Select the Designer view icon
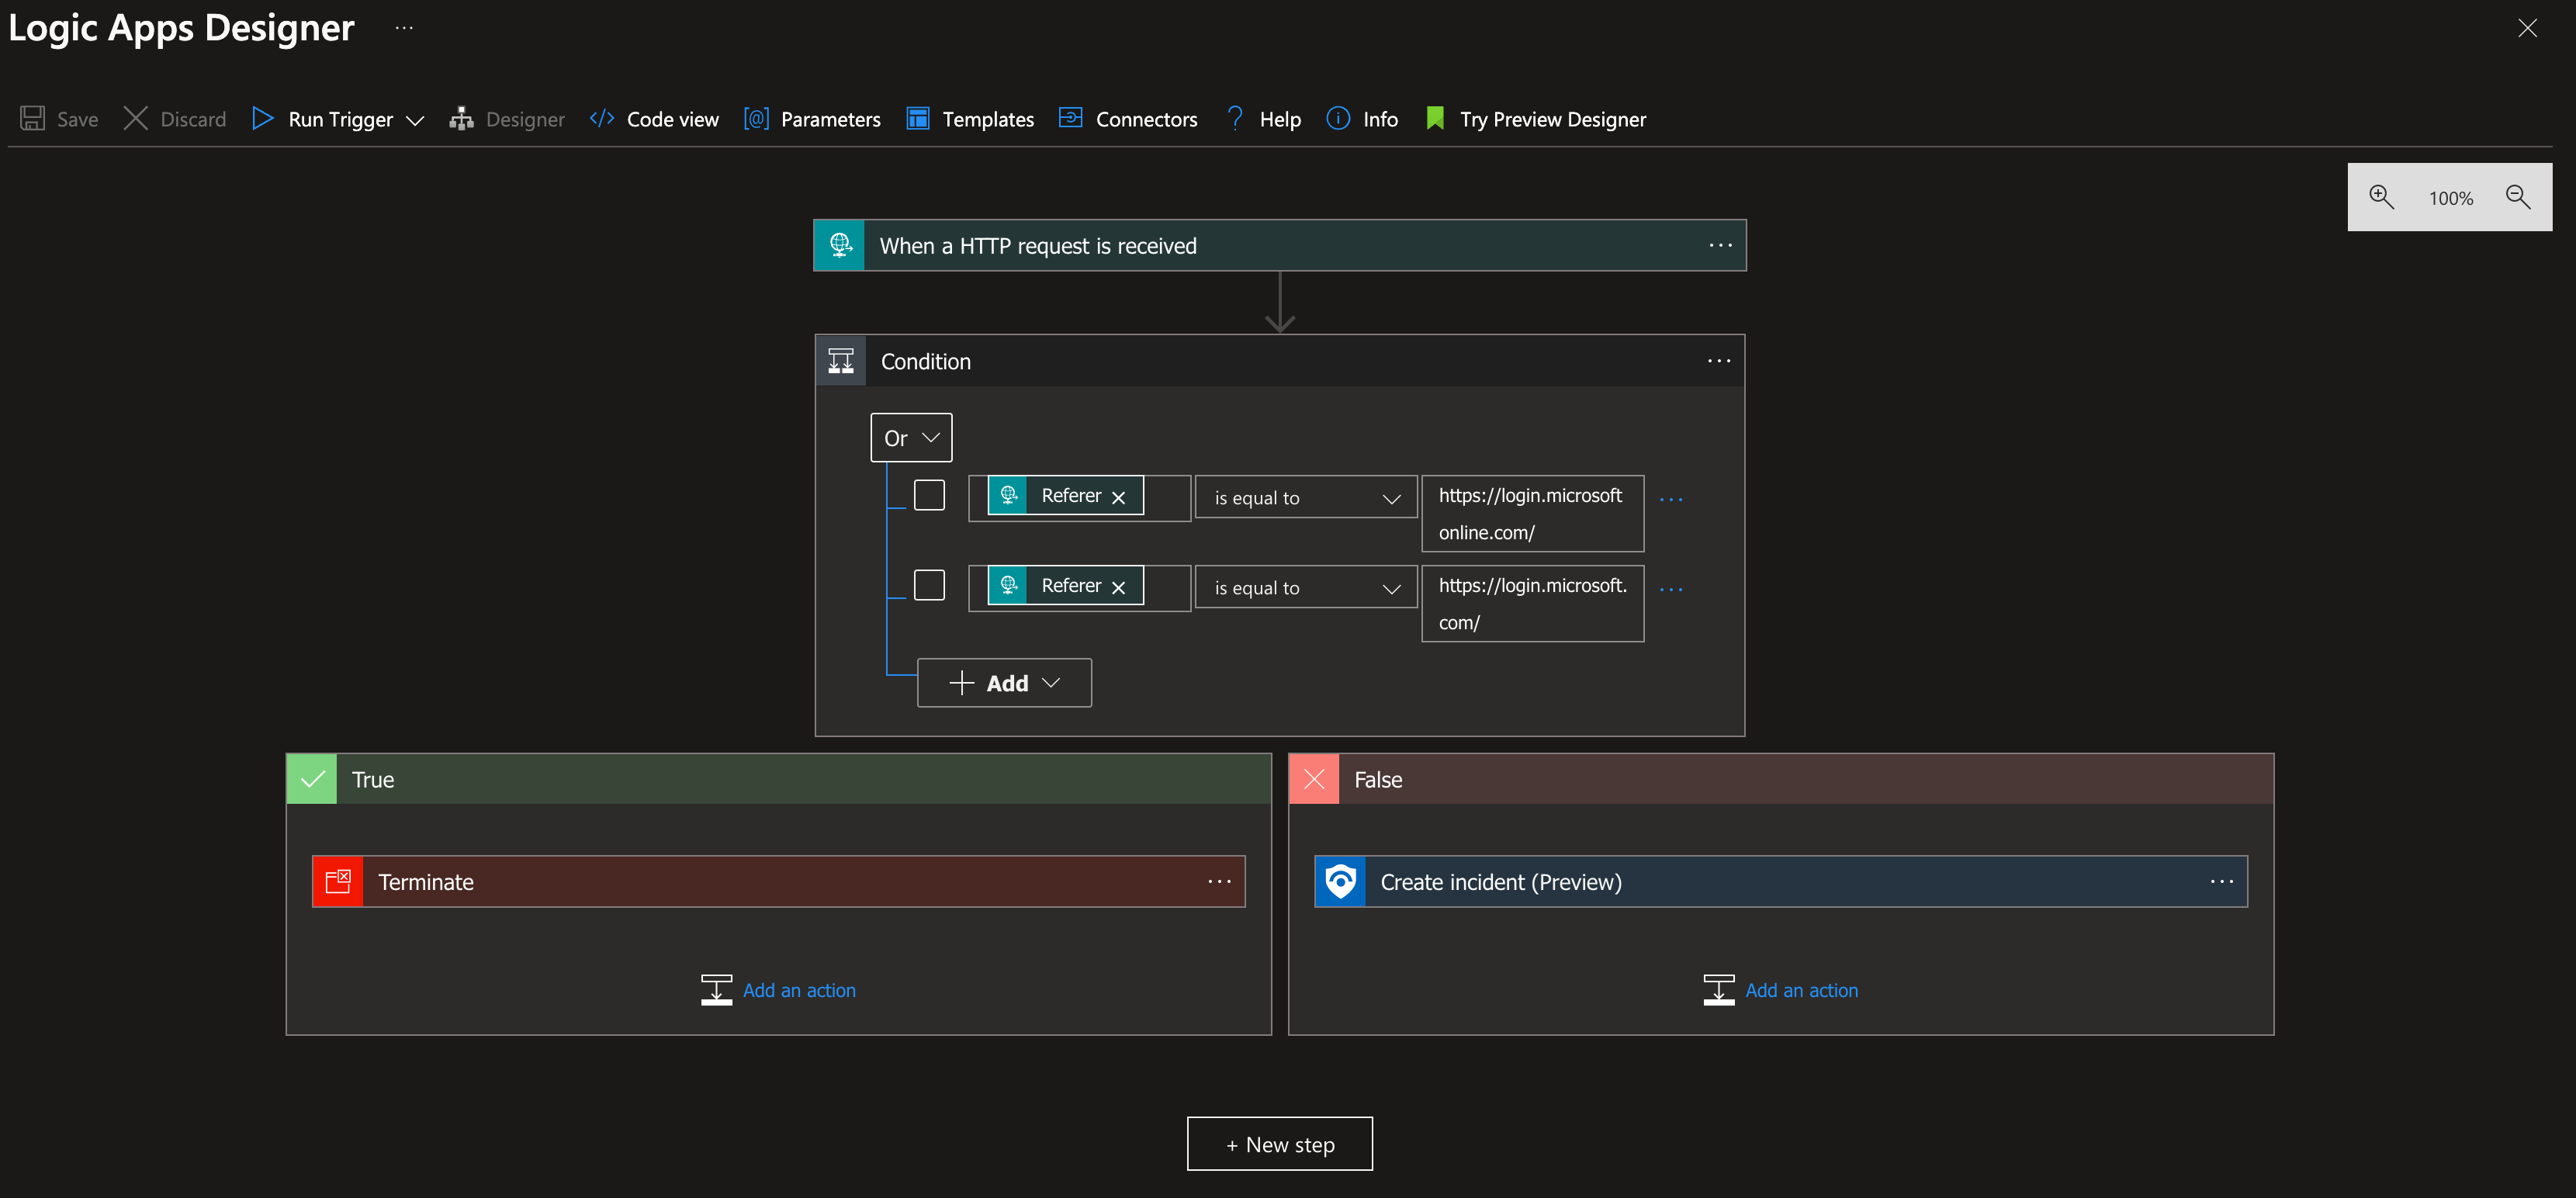The height and width of the screenshot is (1198, 2576). point(462,118)
